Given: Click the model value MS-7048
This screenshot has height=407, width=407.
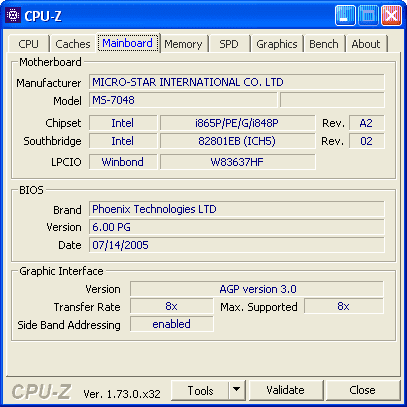Looking at the screenshot, I should 183,100.
